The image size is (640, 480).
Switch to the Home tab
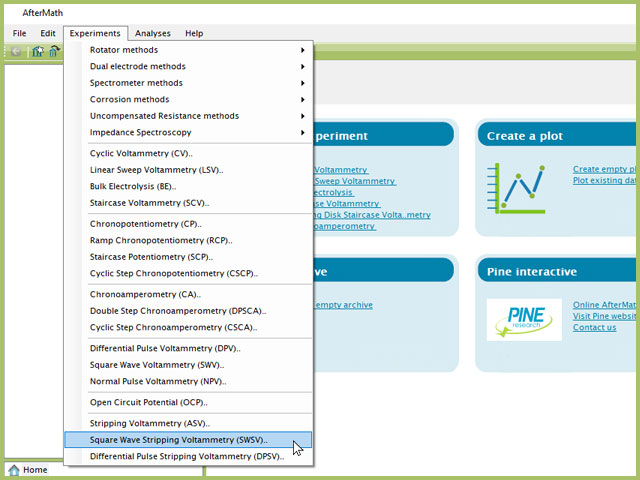pyautogui.click(x=28, y=470)
